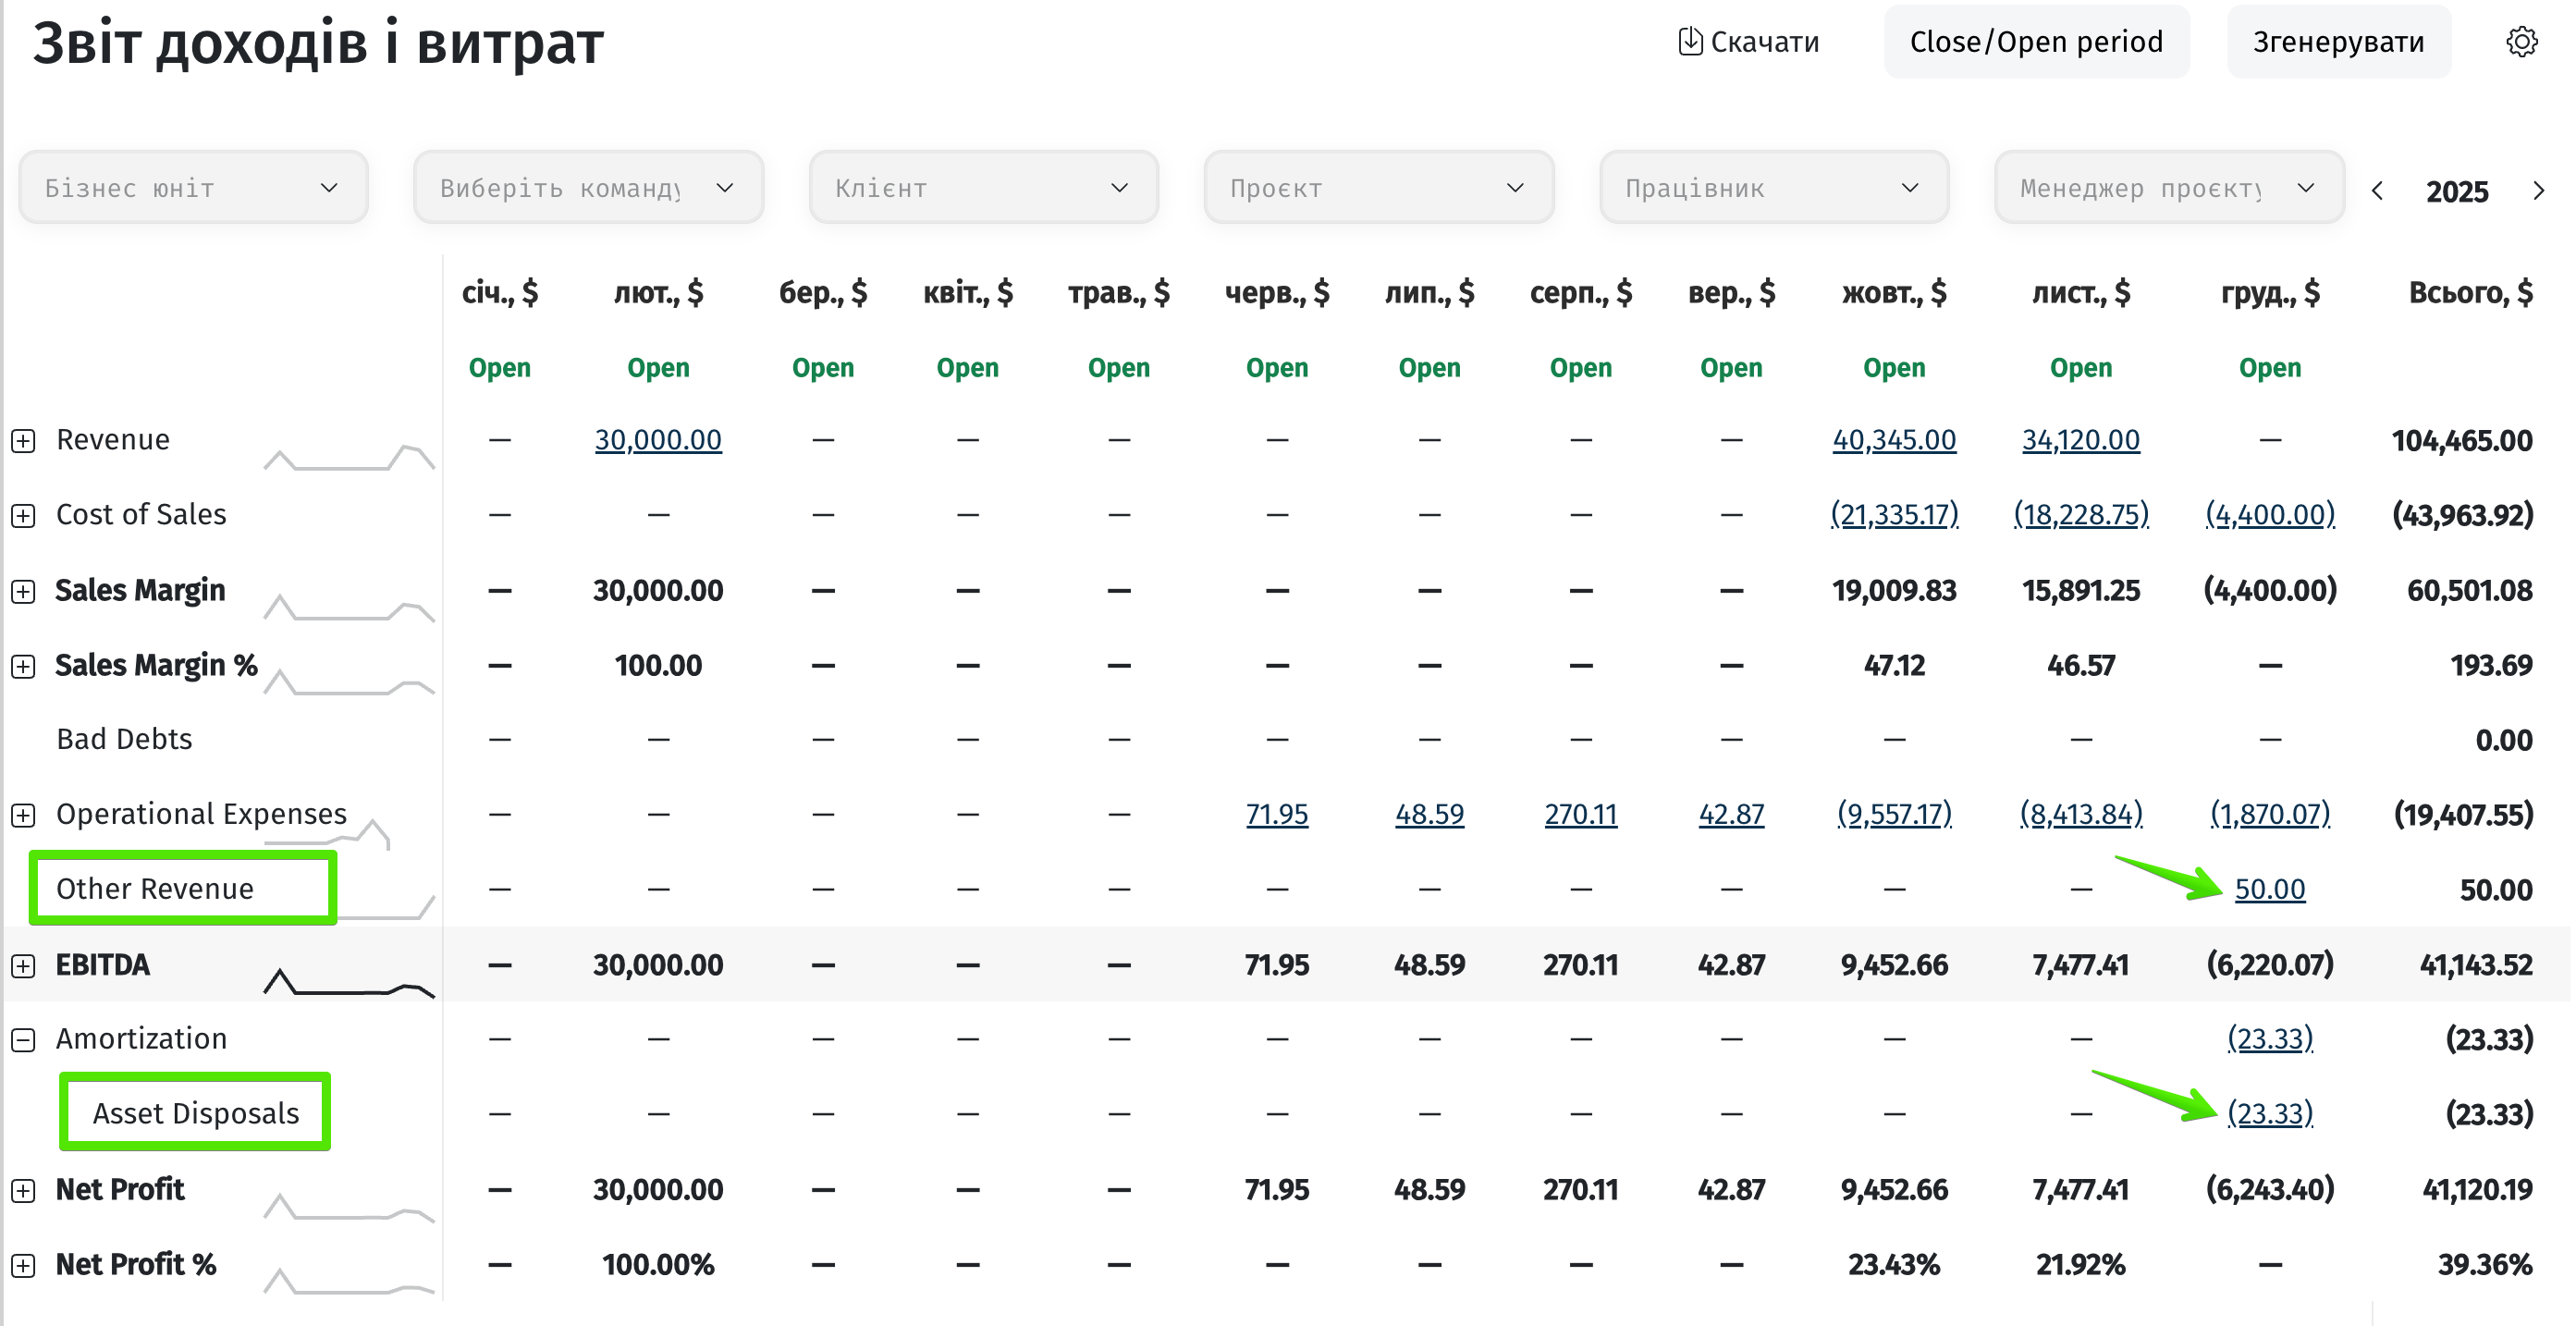
Task: Click the Згенерувати button
Action: (2339, 42)
